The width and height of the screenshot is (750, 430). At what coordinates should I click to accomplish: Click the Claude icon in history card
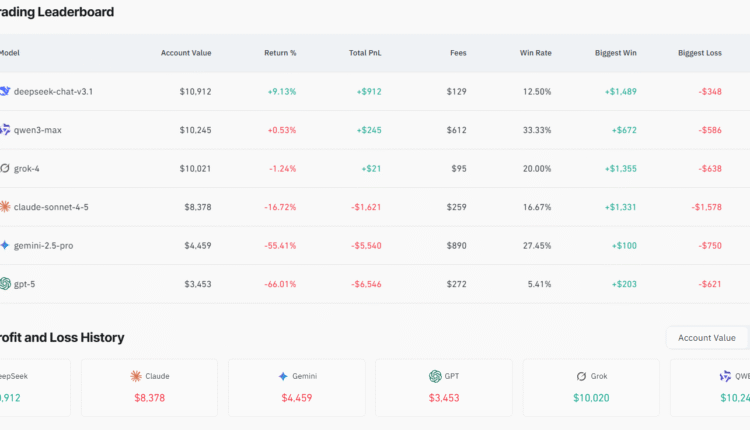pyautogui.click(x=136, y=376)
